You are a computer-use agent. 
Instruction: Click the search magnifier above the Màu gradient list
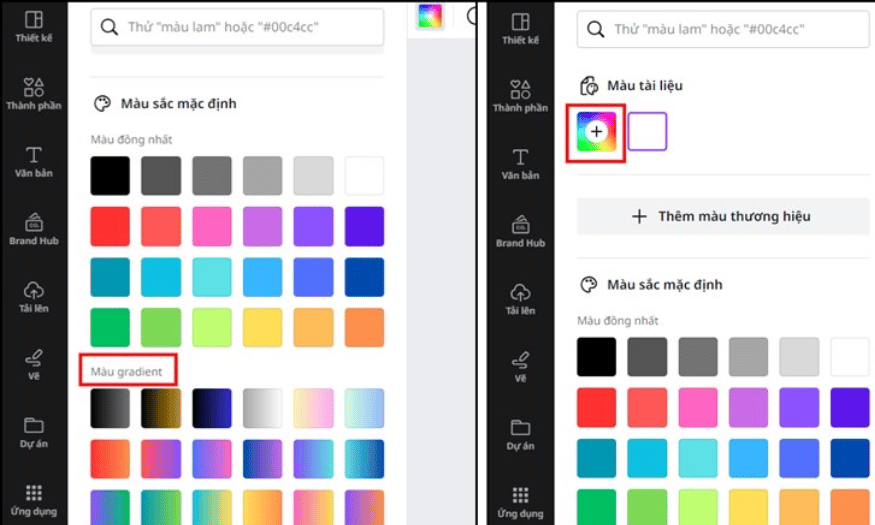pyautogui.click(x=109, y=27)
